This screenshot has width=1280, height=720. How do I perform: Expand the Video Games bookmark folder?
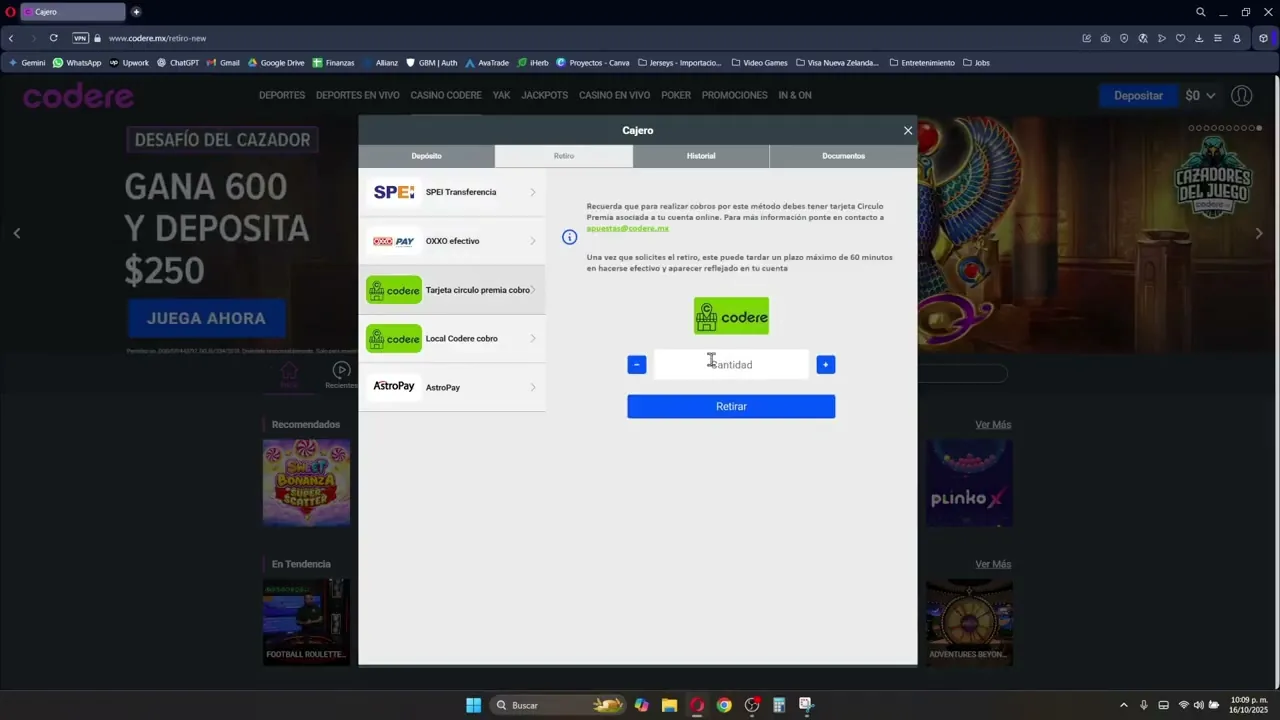click(759, 62)
